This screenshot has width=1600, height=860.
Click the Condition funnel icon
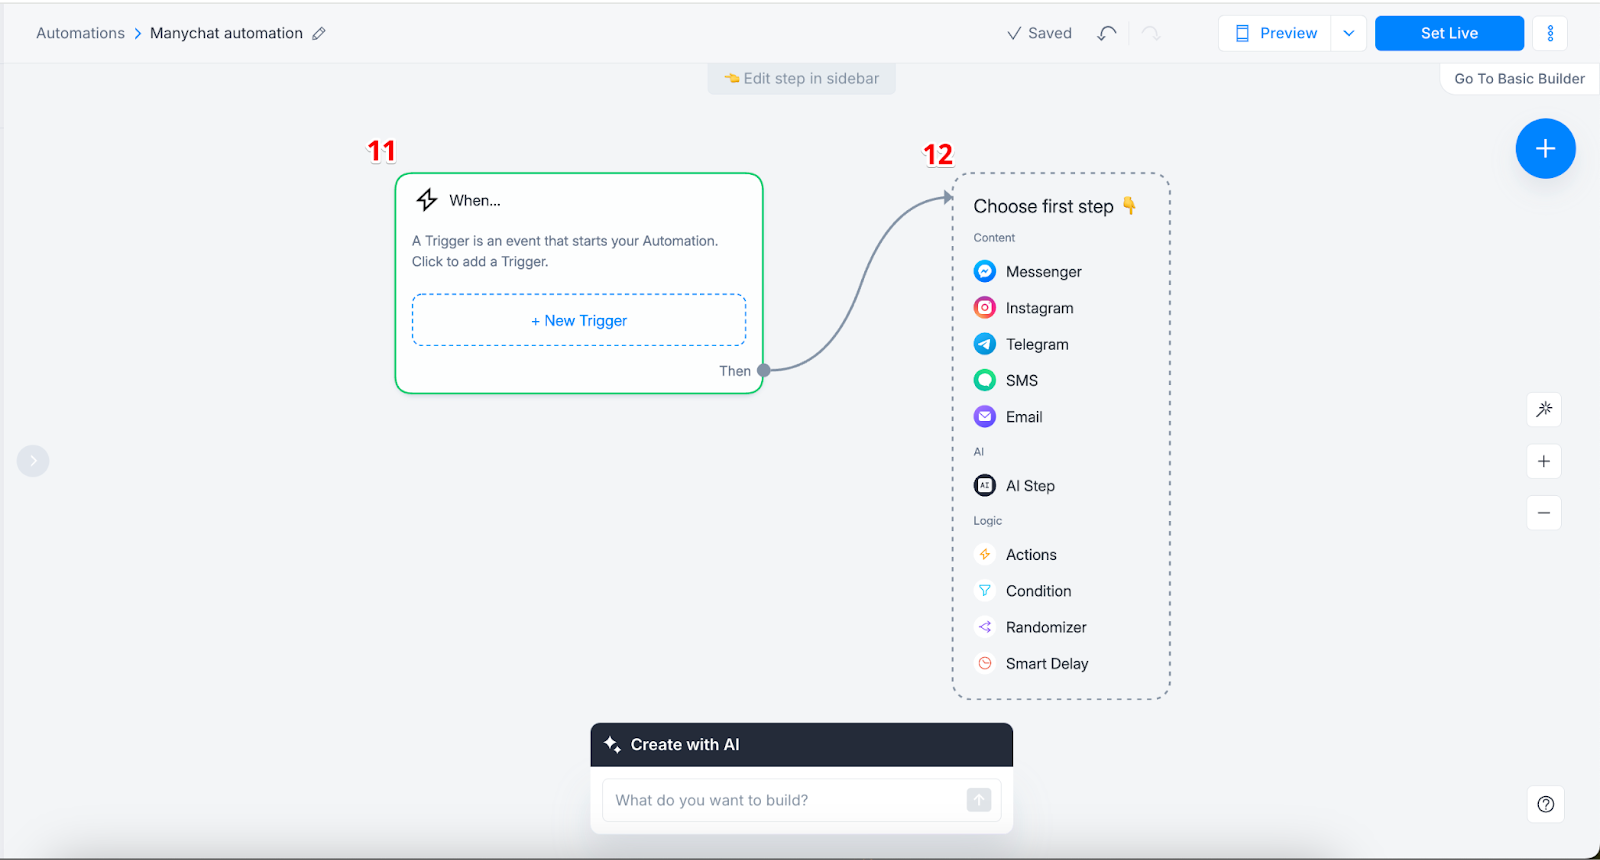tap(985, 591)
